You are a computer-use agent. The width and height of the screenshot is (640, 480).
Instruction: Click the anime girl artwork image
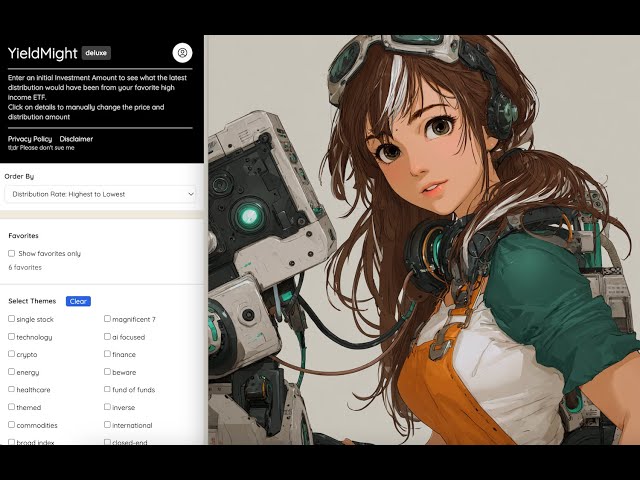coord(424,240)
